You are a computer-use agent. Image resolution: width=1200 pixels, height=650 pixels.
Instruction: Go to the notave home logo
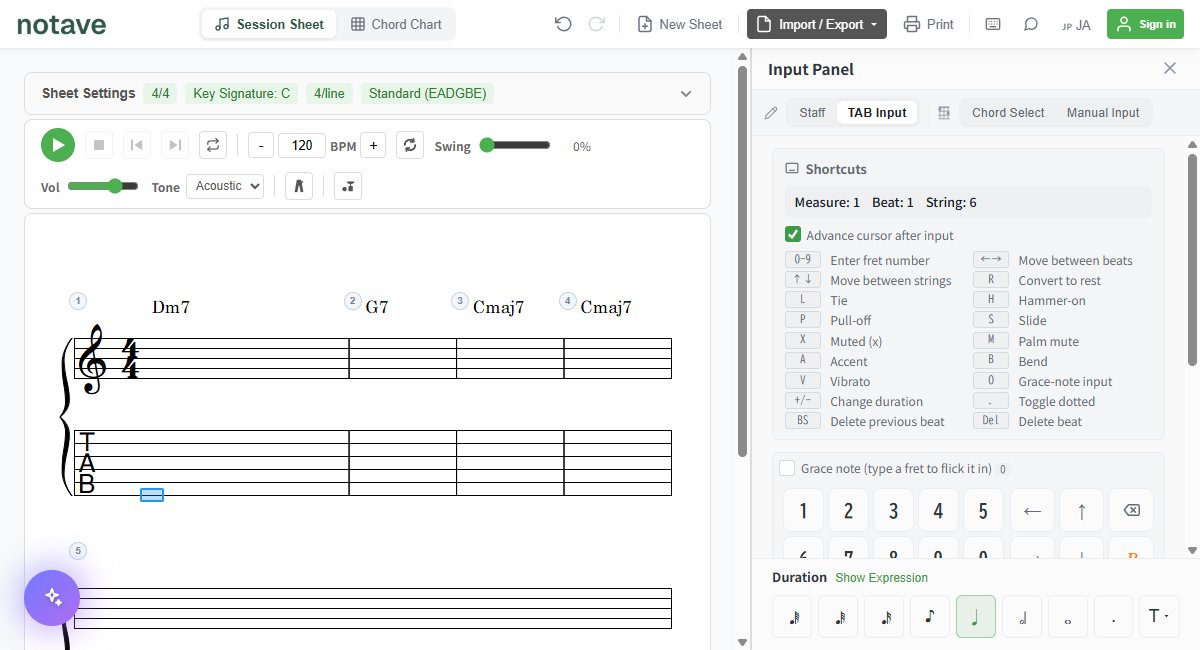[61, 25]
